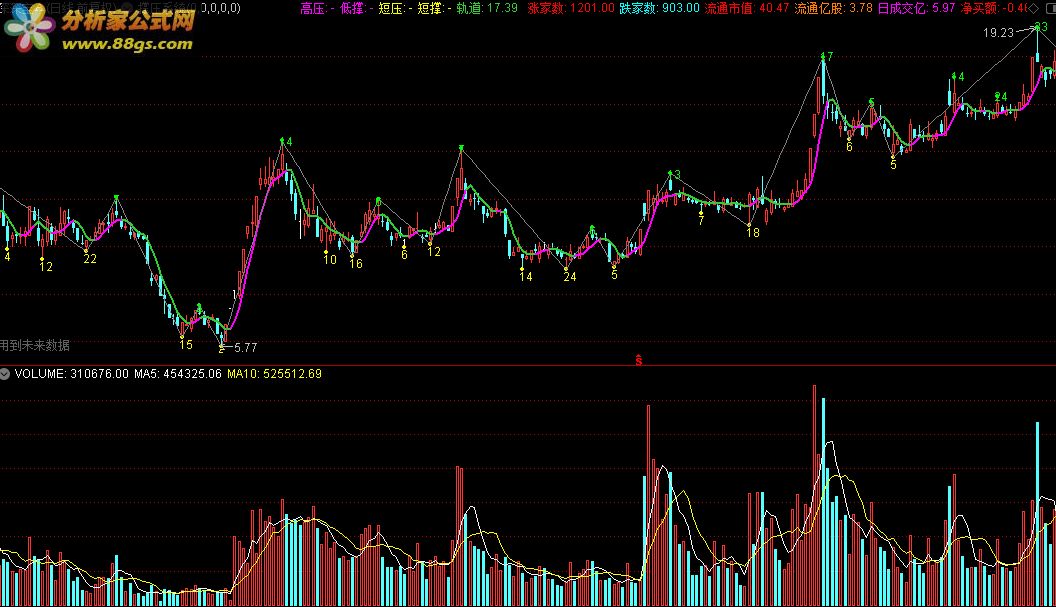The image size is (1056, 607).
Task: Select the 5.77 low price label
Action: coord(246,348)
